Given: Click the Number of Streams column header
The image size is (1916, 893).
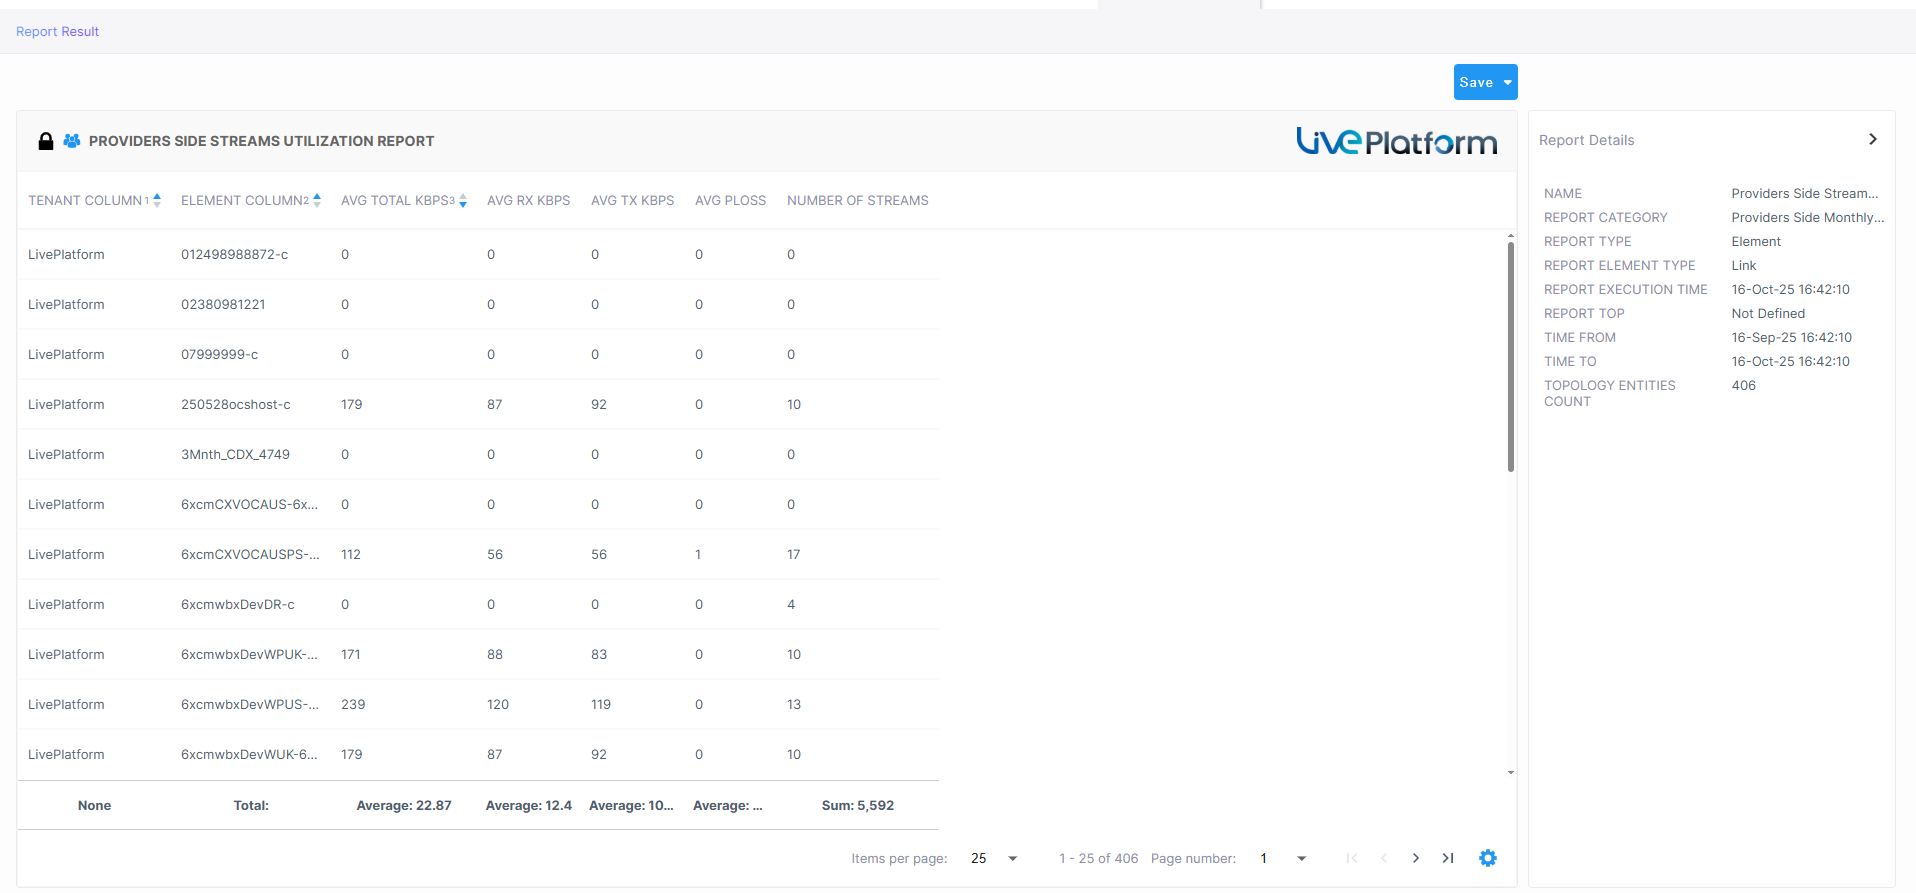Looking at the screenshot, I should (857, 201).
